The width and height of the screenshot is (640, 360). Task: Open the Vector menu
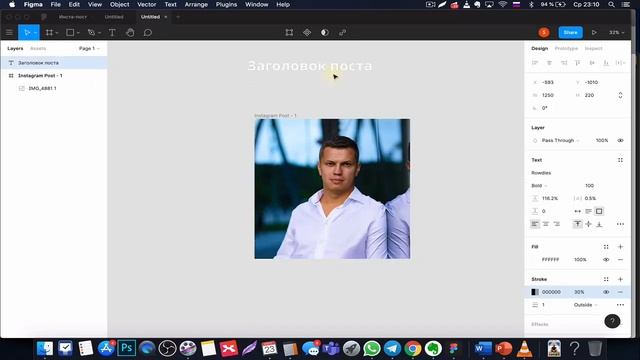point(147,4)
